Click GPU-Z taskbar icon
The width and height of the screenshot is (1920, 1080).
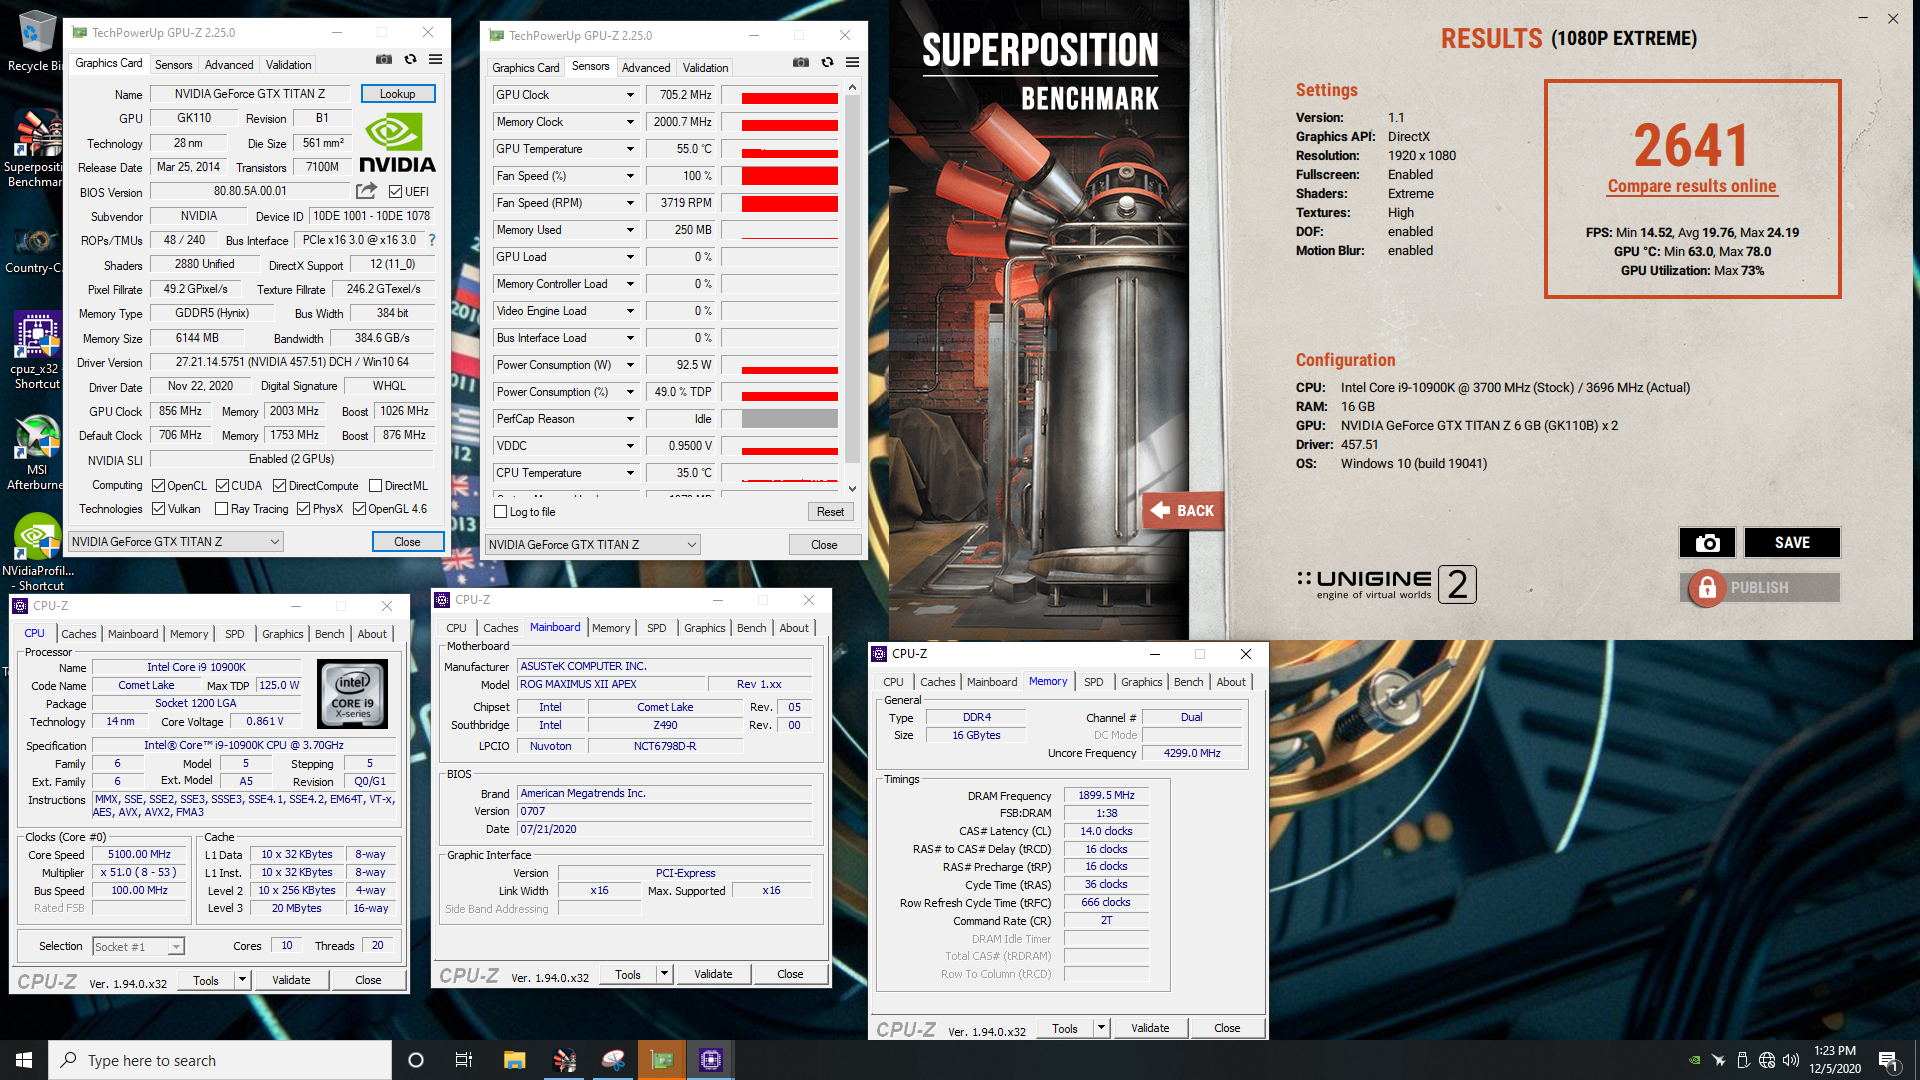point(662,1060)
